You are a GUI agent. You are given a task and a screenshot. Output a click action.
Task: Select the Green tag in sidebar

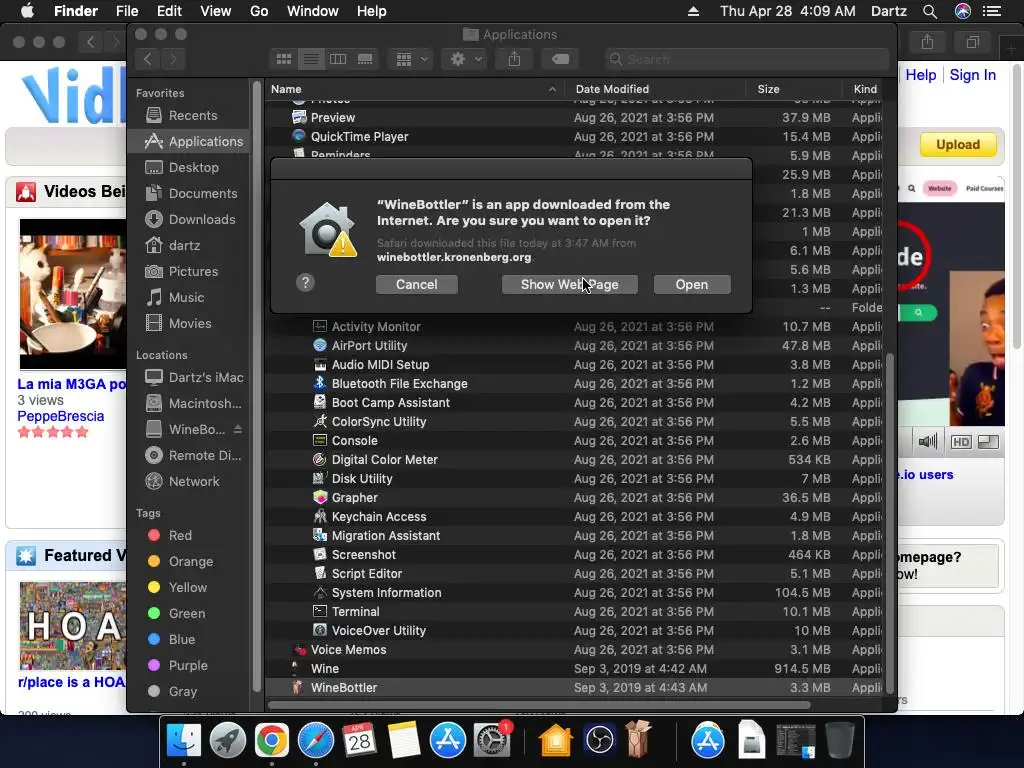click(188, 613)
